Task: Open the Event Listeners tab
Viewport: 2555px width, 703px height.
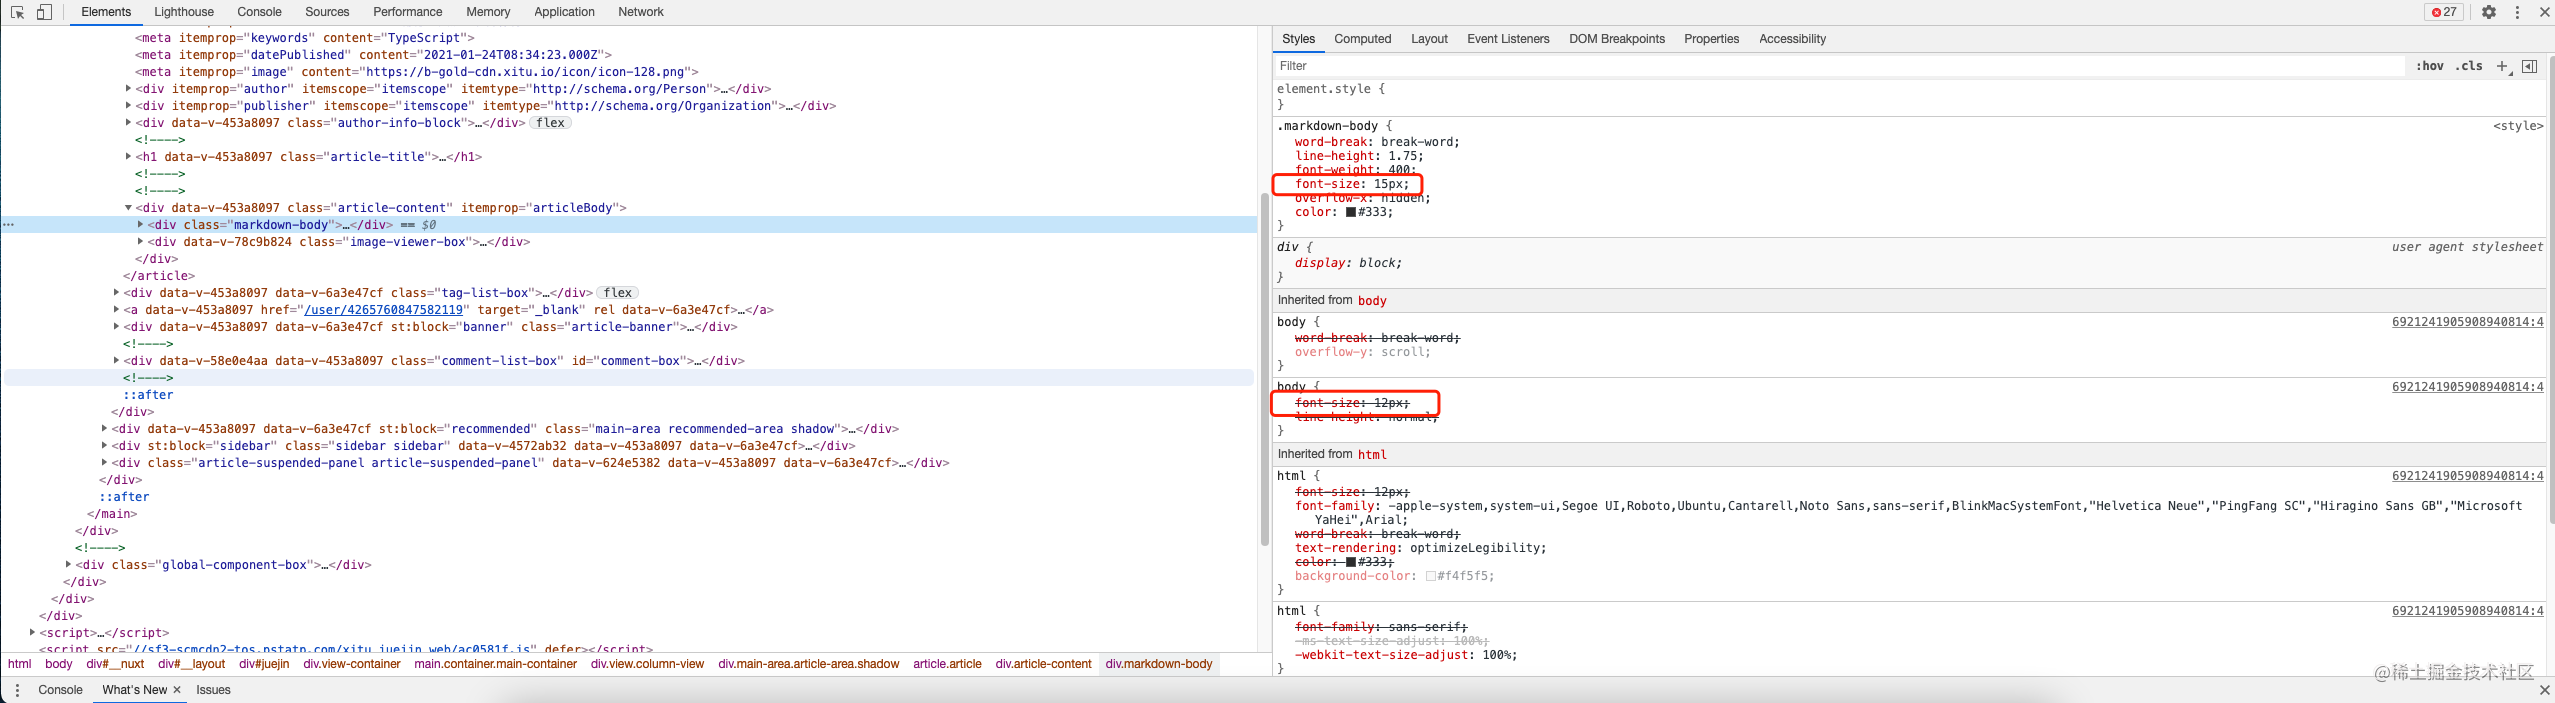Action: click(x=1508, y=39)
